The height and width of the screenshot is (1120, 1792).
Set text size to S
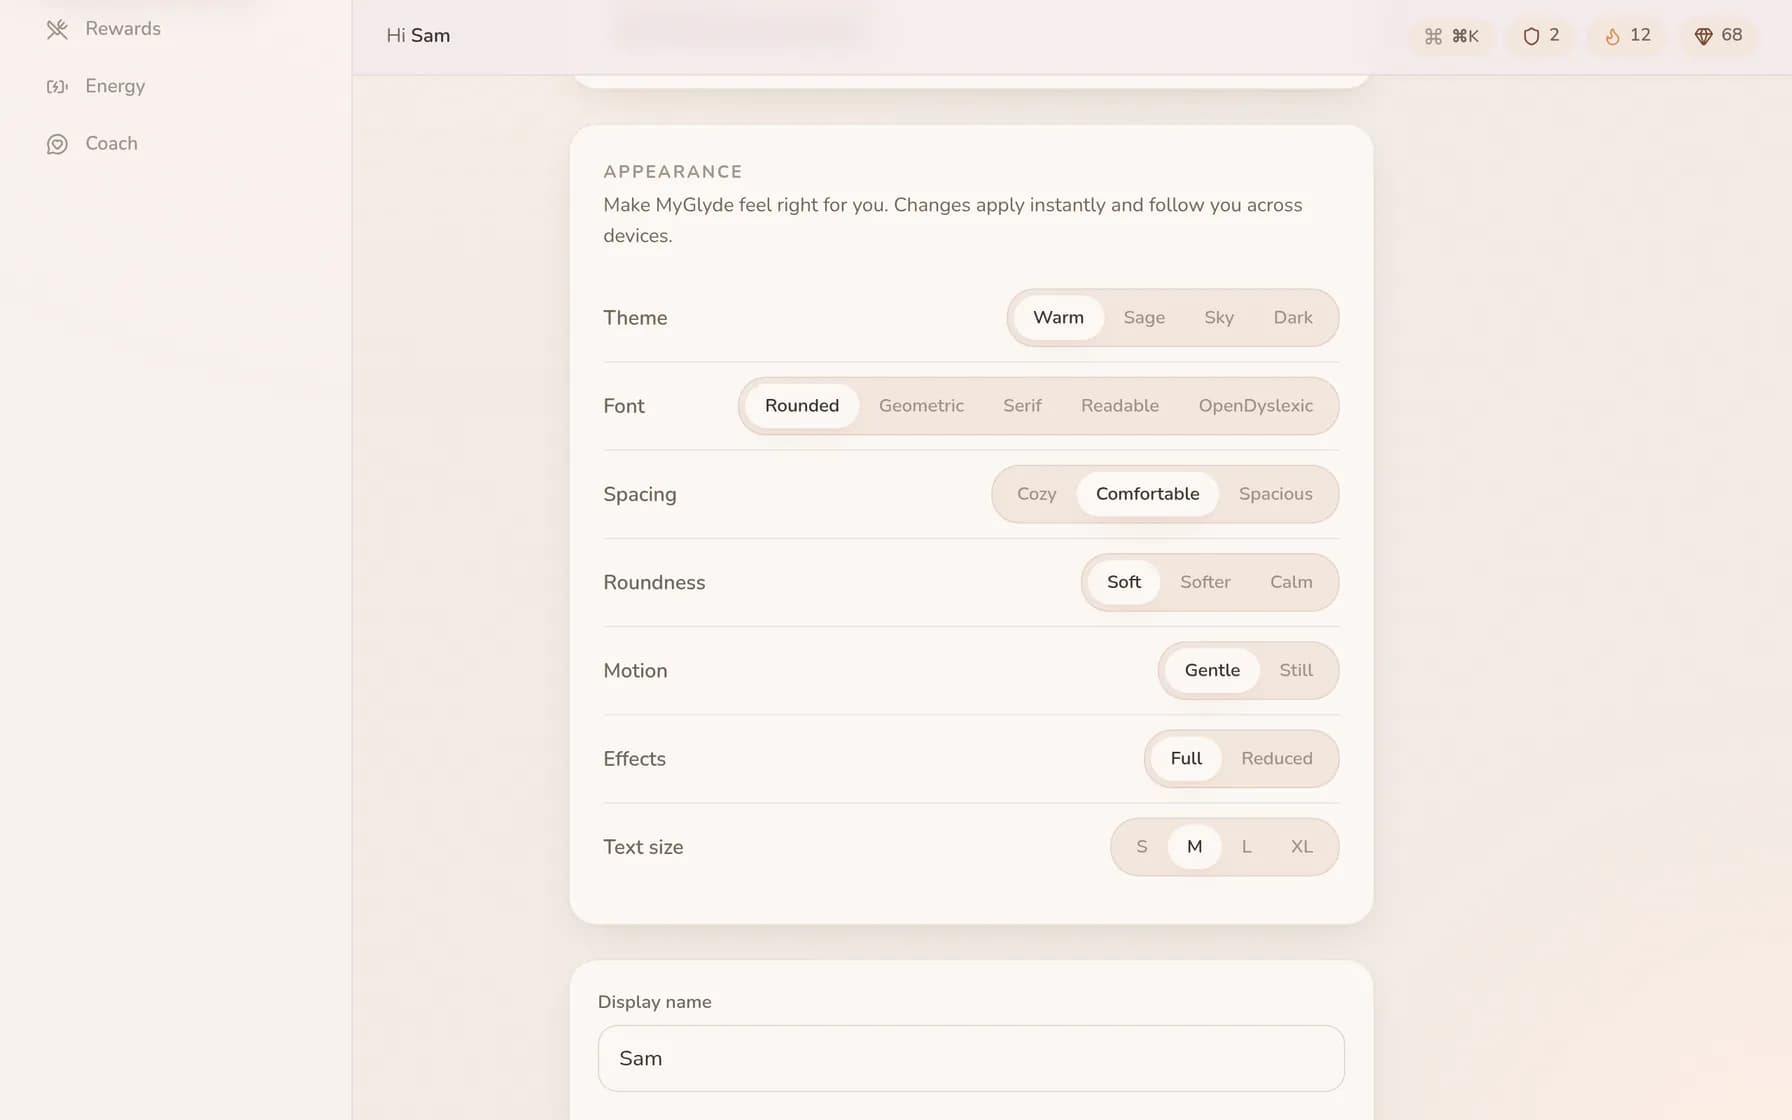(1141, 847)
